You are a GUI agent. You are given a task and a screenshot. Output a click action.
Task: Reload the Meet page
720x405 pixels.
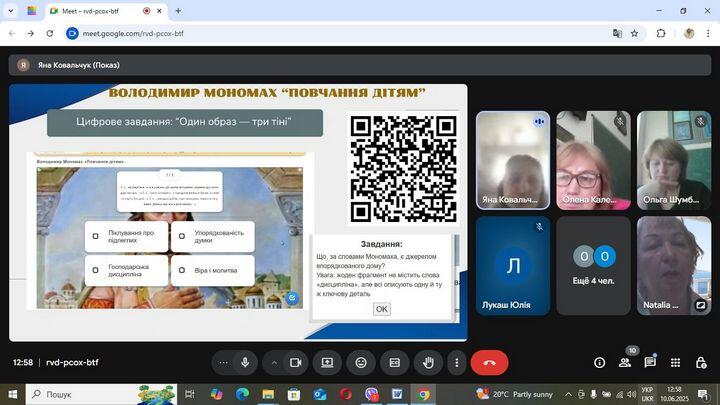tap(50, 34)
